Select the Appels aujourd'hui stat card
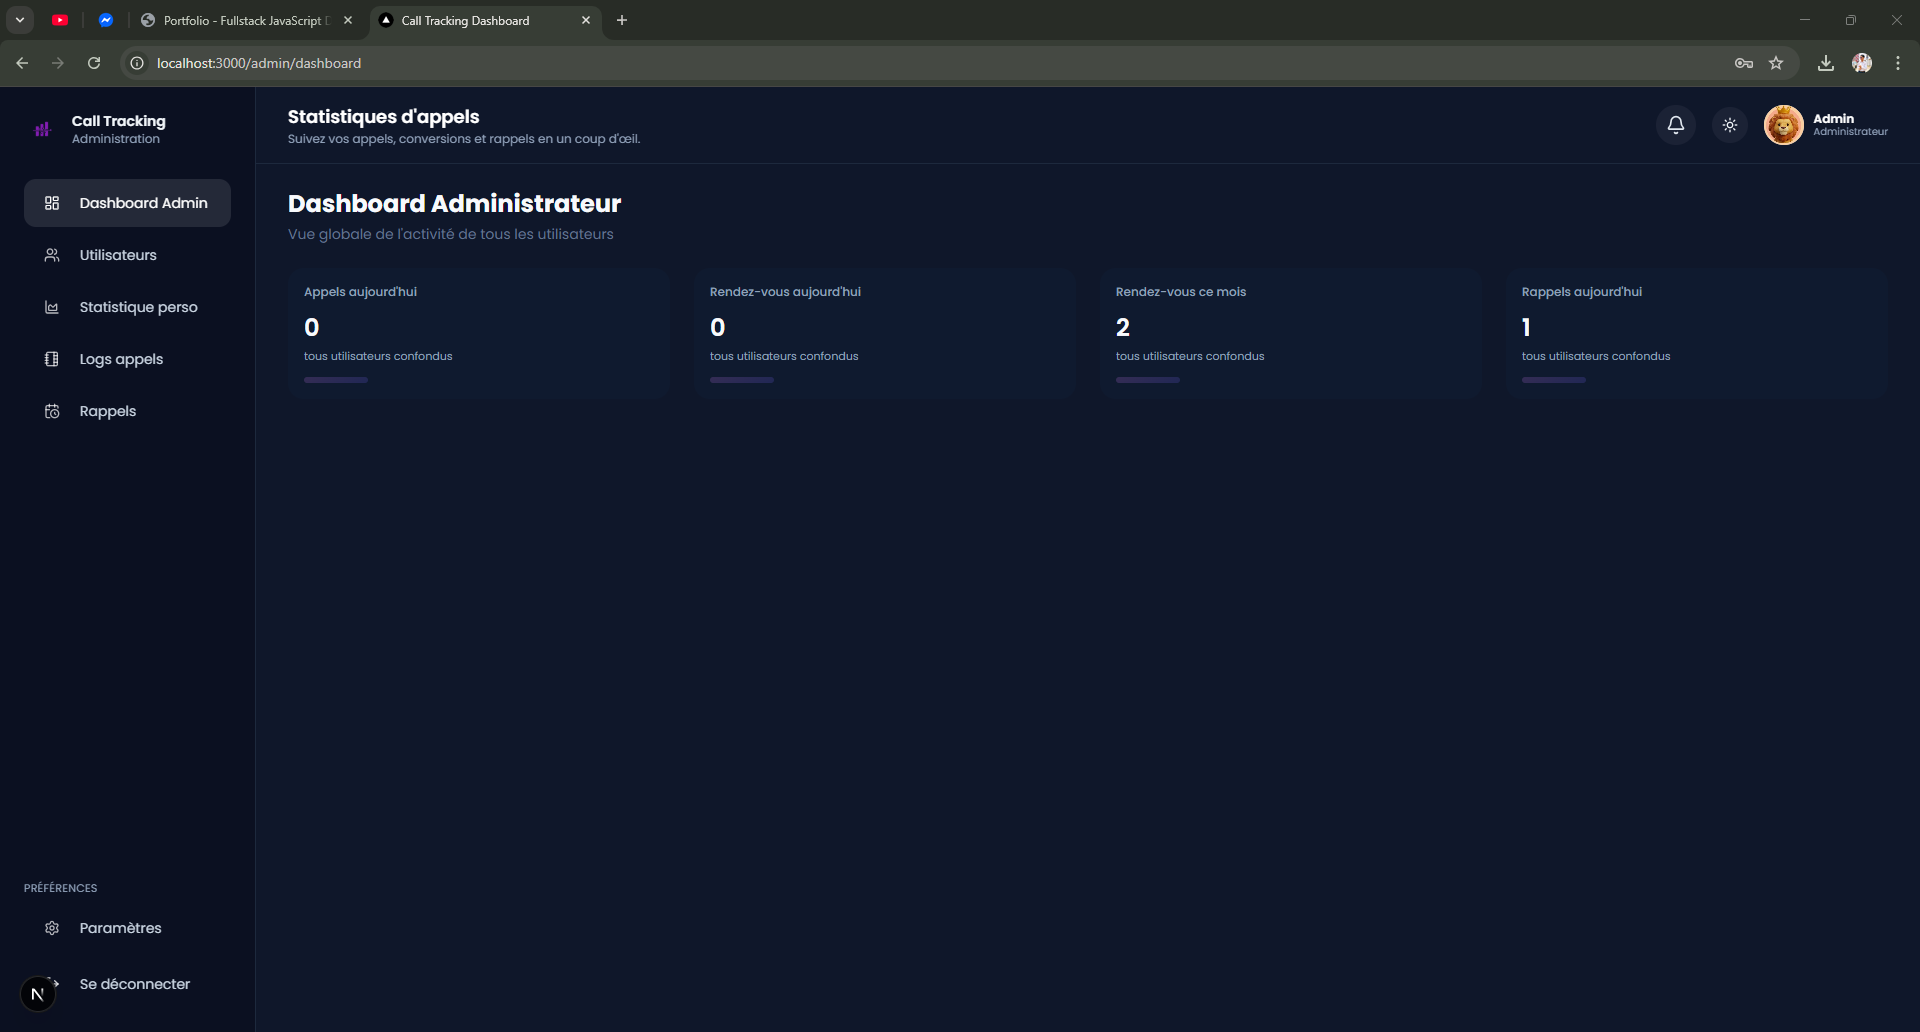Viewport: 1920px width, 1032px height. [478, 334]
